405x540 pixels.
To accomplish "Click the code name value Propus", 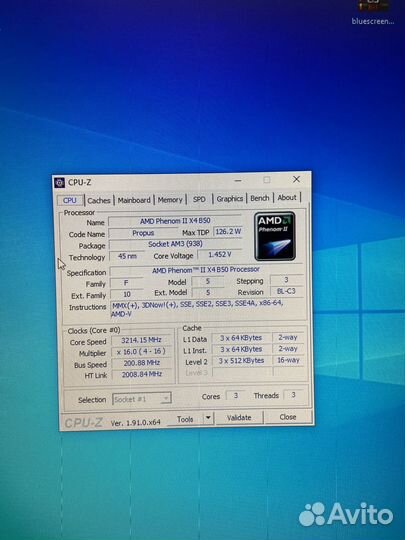I will point(143,233).
